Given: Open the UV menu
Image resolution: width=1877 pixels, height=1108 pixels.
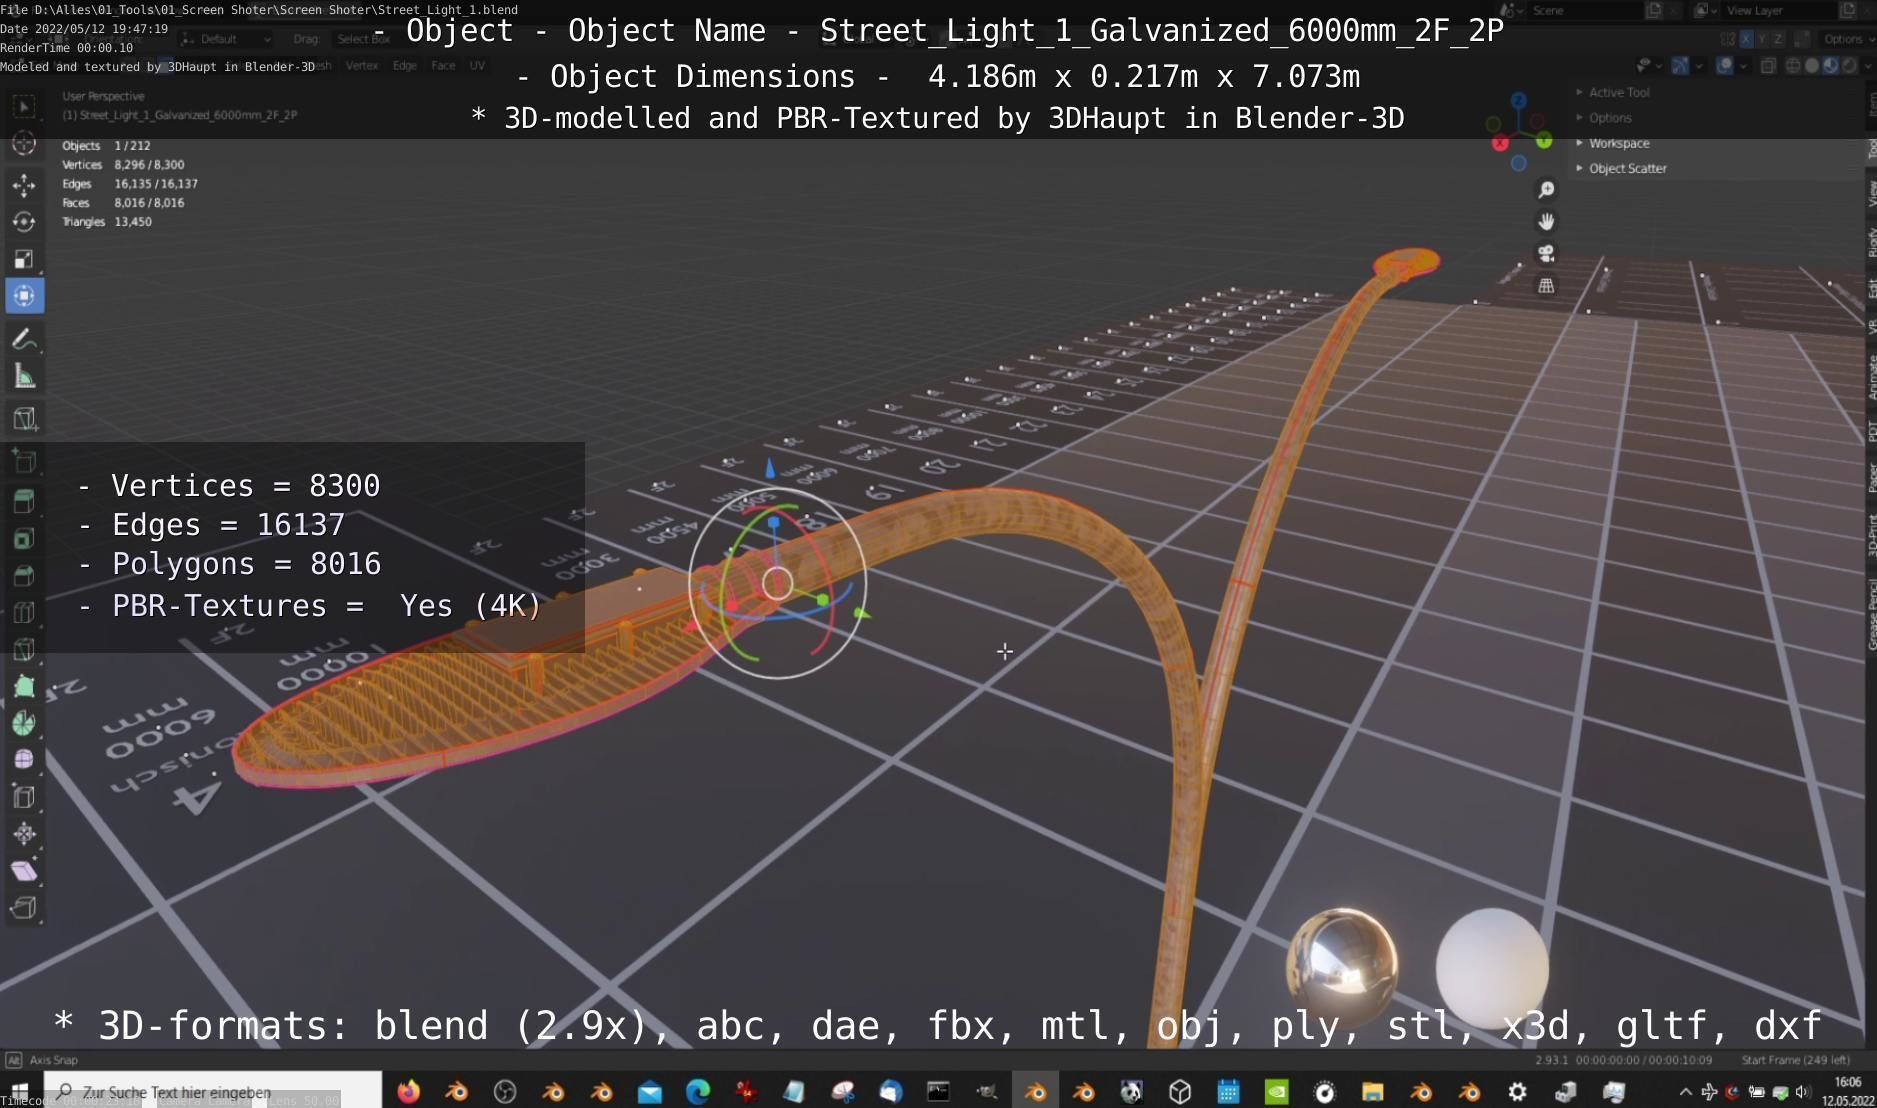Looking at the screenshot, I should tap(477, 66).
